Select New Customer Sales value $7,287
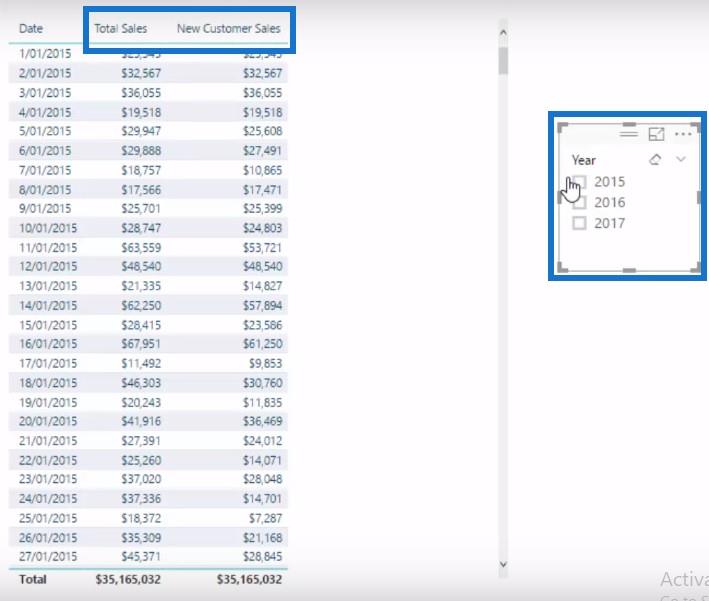 coord(265,518)
